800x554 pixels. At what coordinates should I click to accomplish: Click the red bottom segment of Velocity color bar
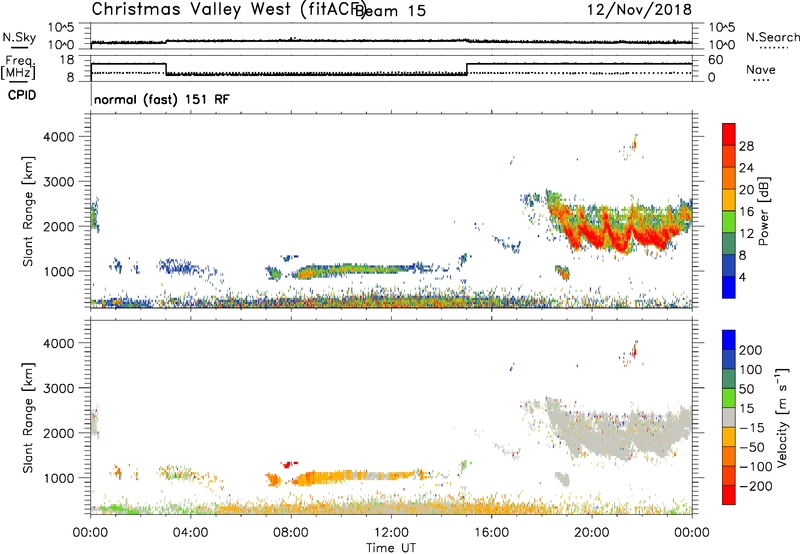tap(729, 495)
